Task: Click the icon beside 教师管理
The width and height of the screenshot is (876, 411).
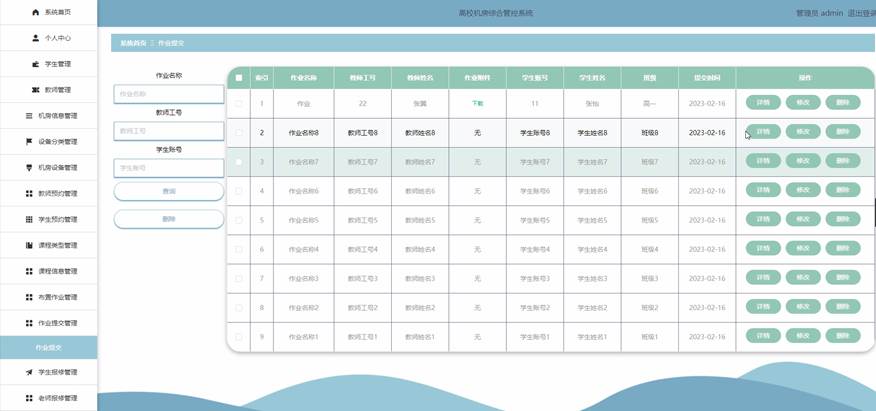Action: pyautogui.click(x=36, y=90)
